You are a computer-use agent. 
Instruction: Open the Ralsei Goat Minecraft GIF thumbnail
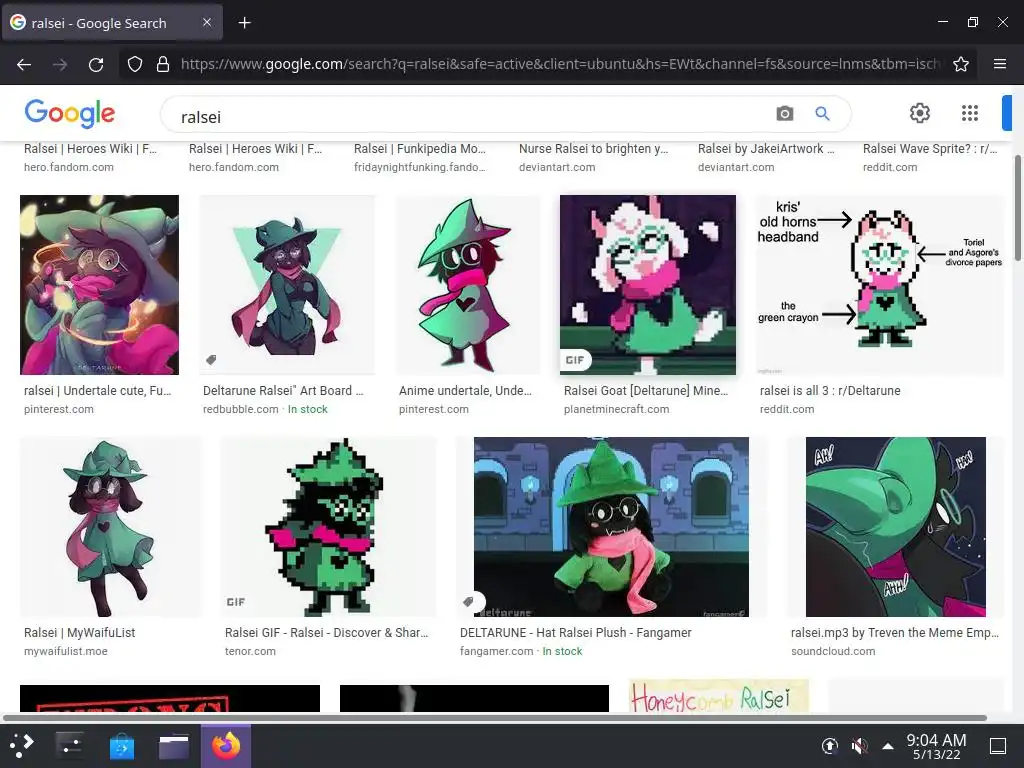click(648, 285)
